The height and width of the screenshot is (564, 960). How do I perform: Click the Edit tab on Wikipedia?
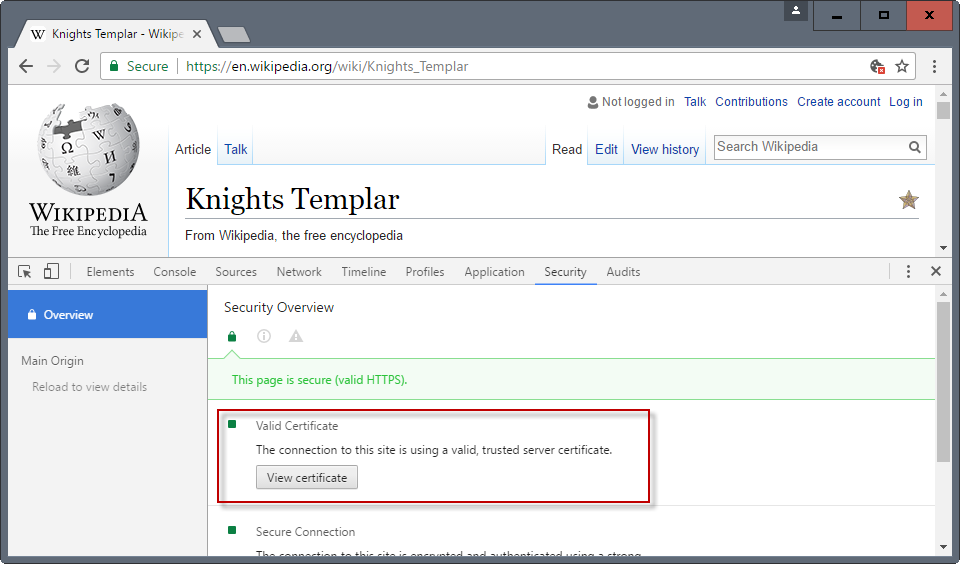click(x=606, y=149)
